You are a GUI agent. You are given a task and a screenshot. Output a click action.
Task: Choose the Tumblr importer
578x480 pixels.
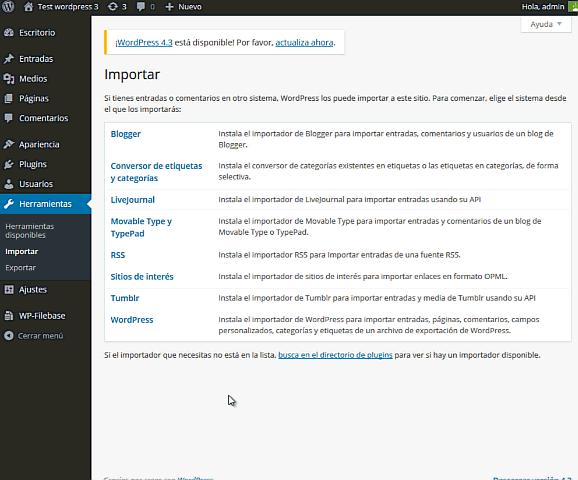[x=125, y=298]
